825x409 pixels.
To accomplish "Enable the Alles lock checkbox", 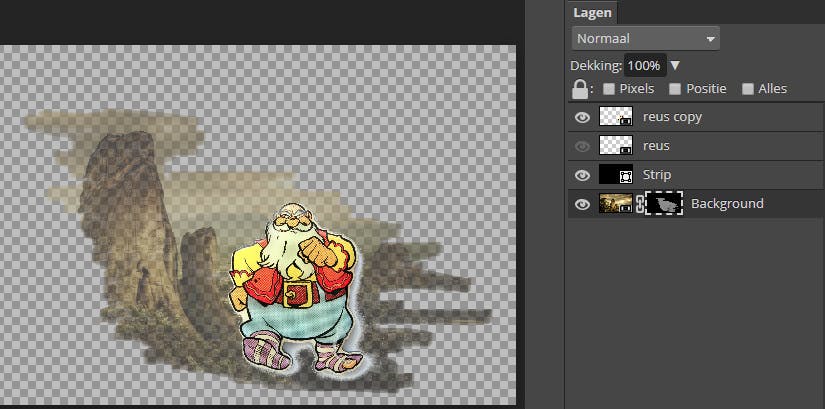I will pyautogui.click(x=748, y=89).
